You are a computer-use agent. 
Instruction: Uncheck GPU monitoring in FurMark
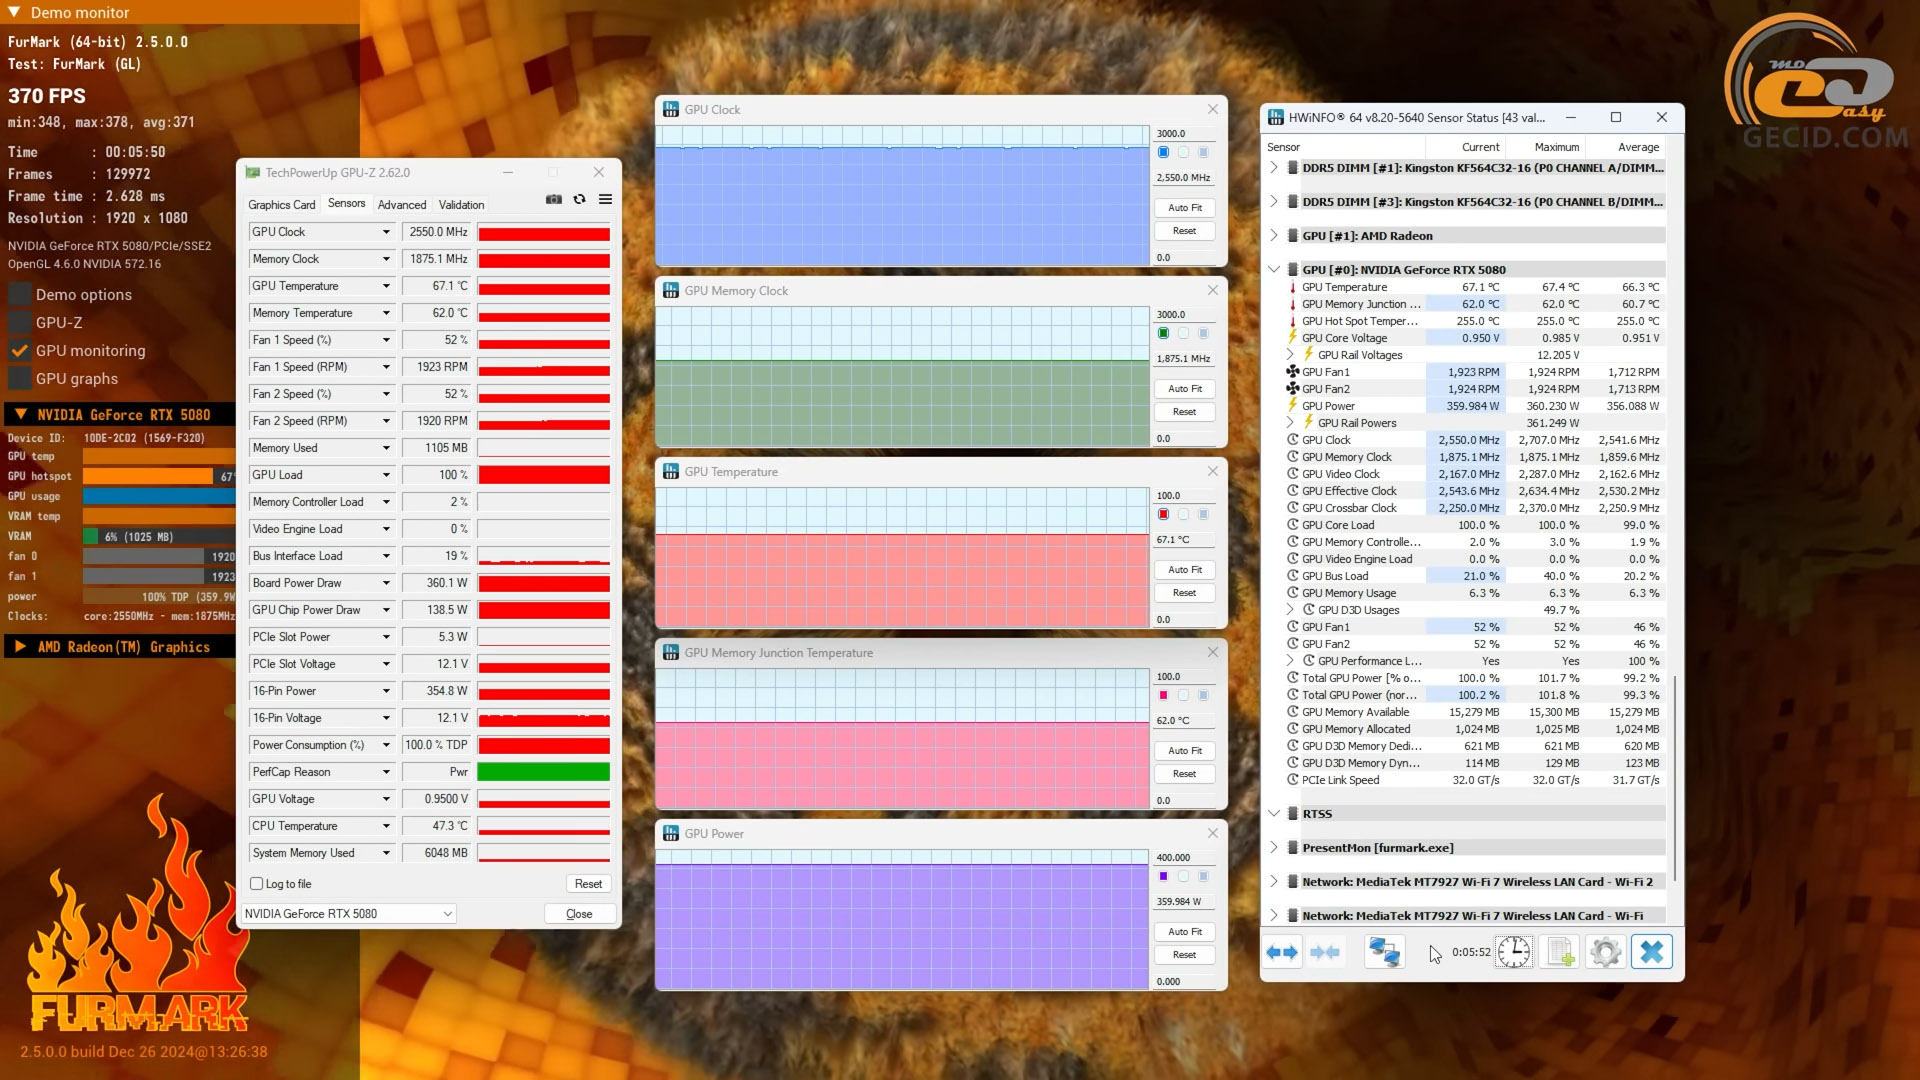pos(19,351)
